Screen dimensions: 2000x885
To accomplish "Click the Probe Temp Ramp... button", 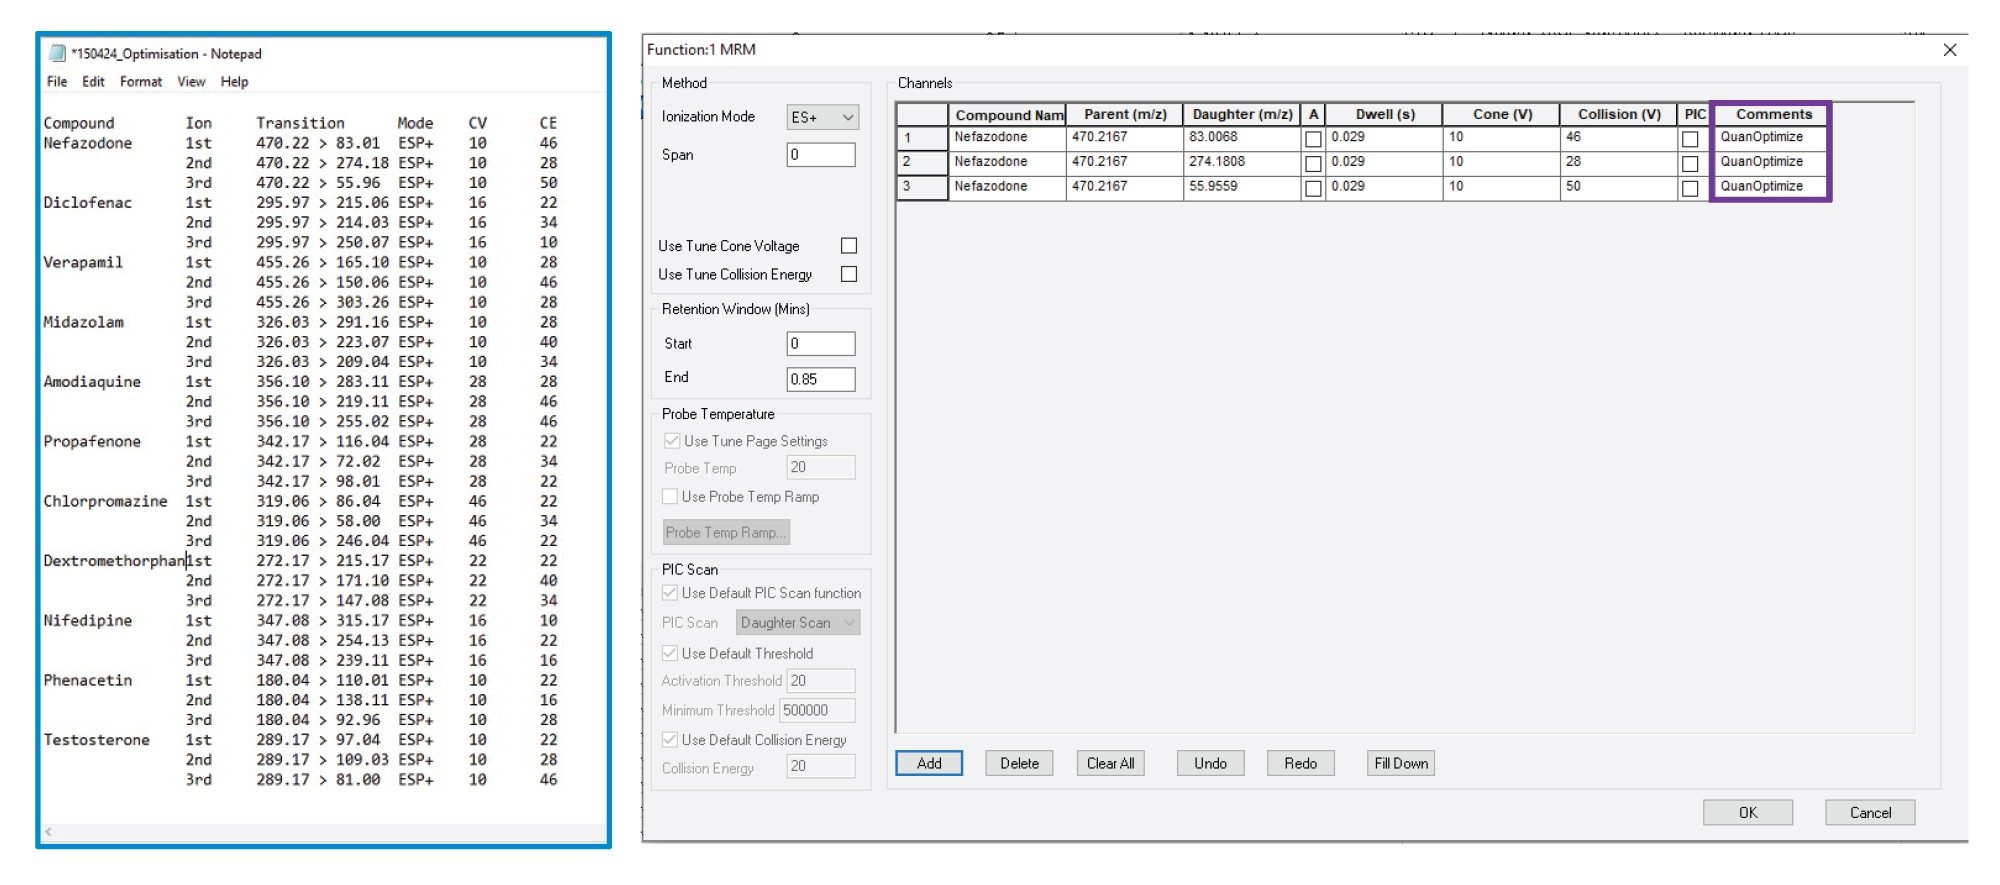I will (x=726, y=533).
